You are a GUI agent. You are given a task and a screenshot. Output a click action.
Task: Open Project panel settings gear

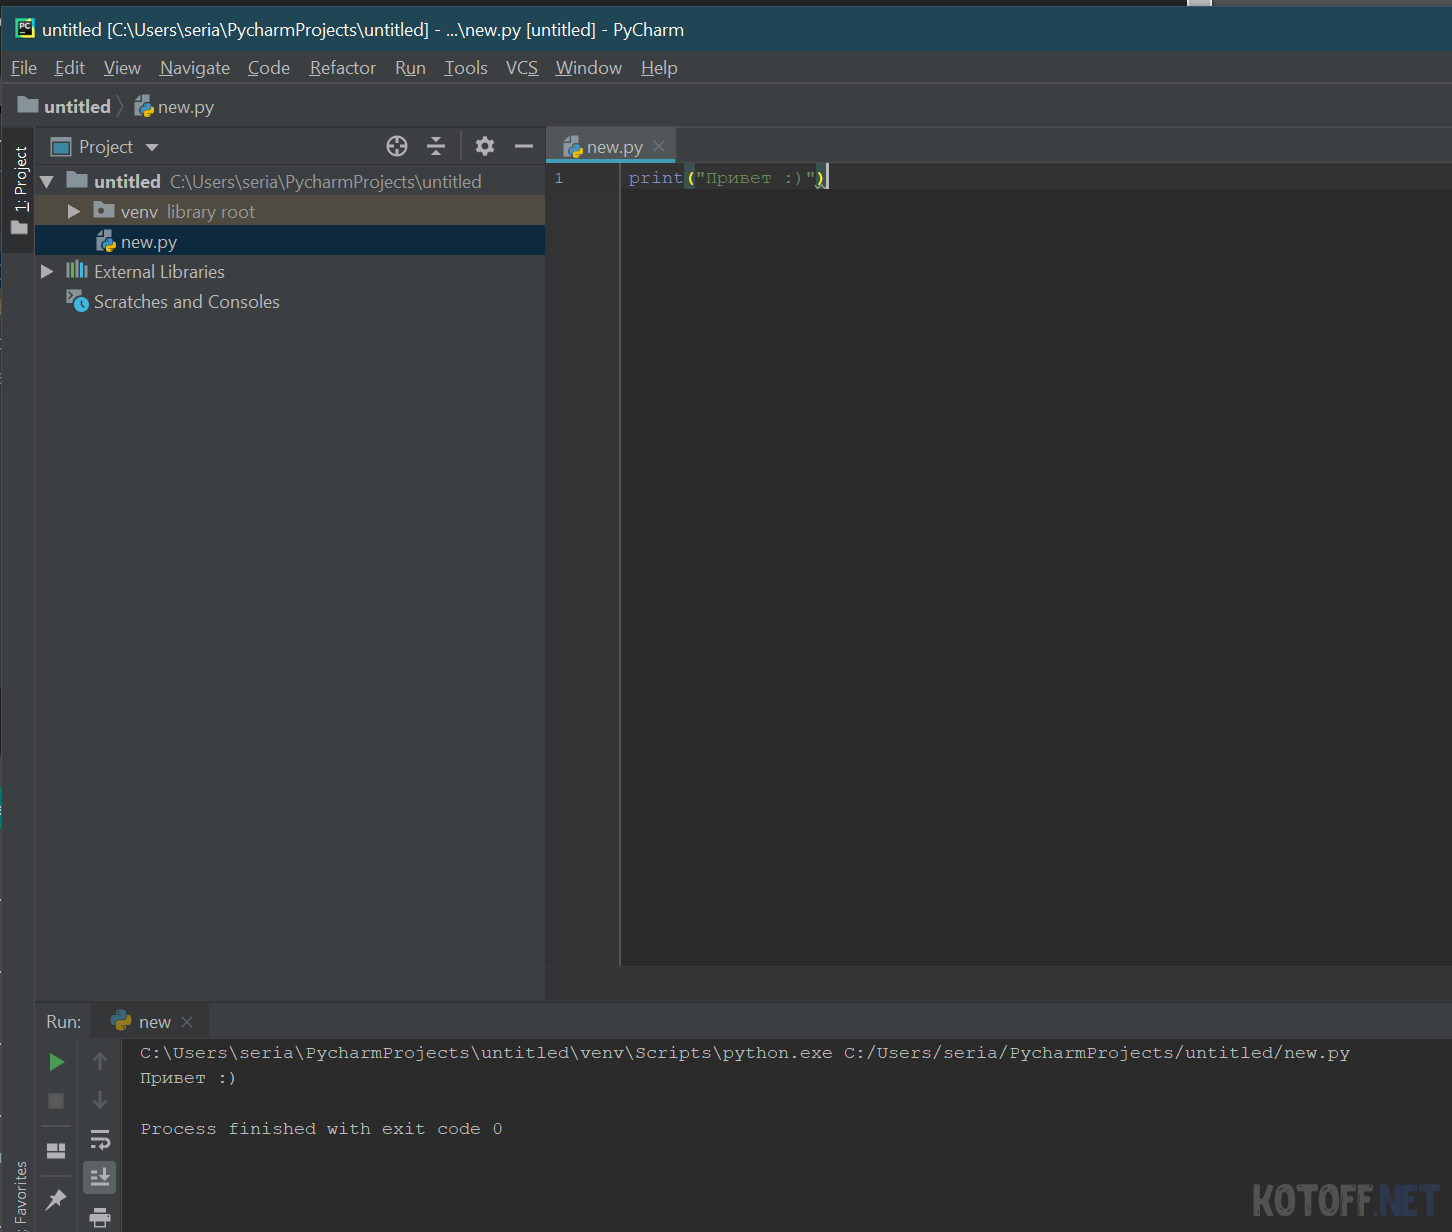point(485,146)
